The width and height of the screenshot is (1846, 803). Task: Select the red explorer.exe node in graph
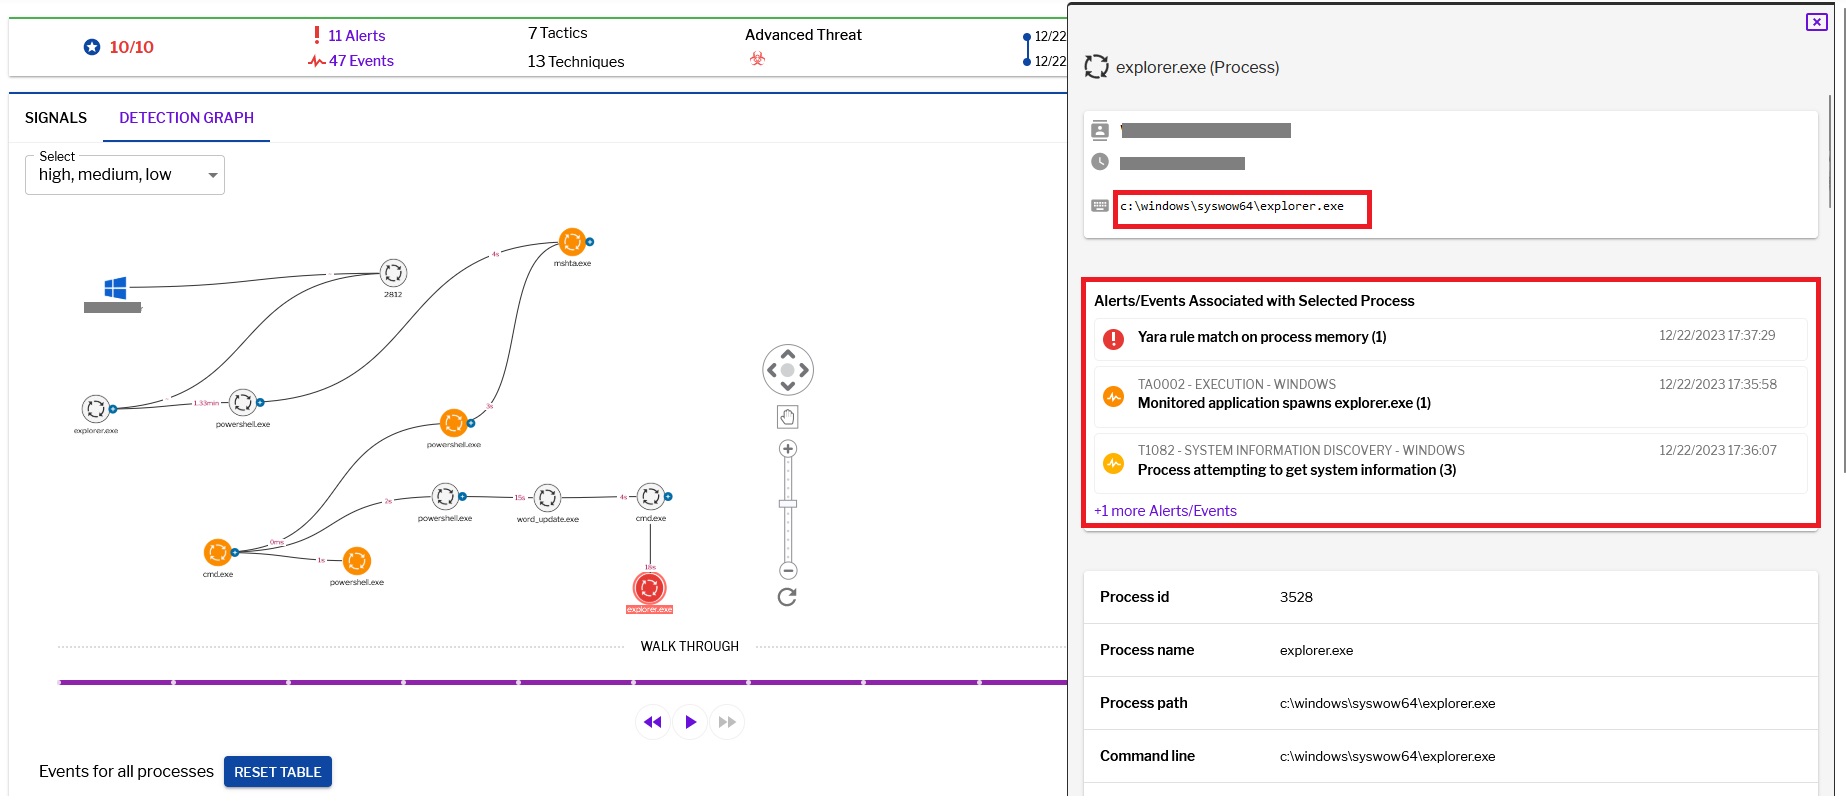[649, 588]
